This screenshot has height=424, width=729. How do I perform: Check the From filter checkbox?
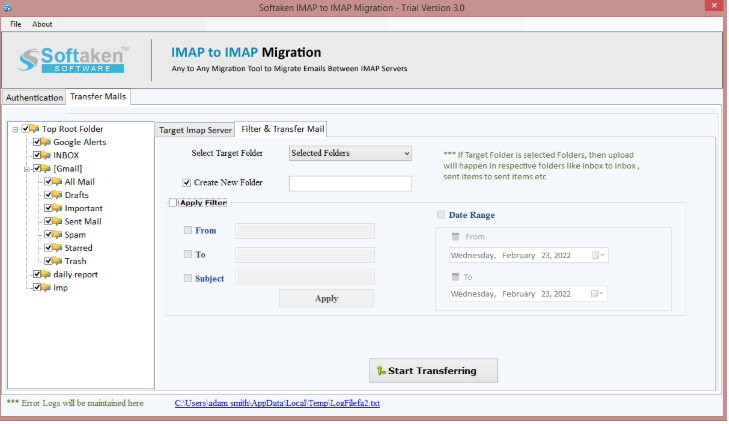(x=188, y=230)
